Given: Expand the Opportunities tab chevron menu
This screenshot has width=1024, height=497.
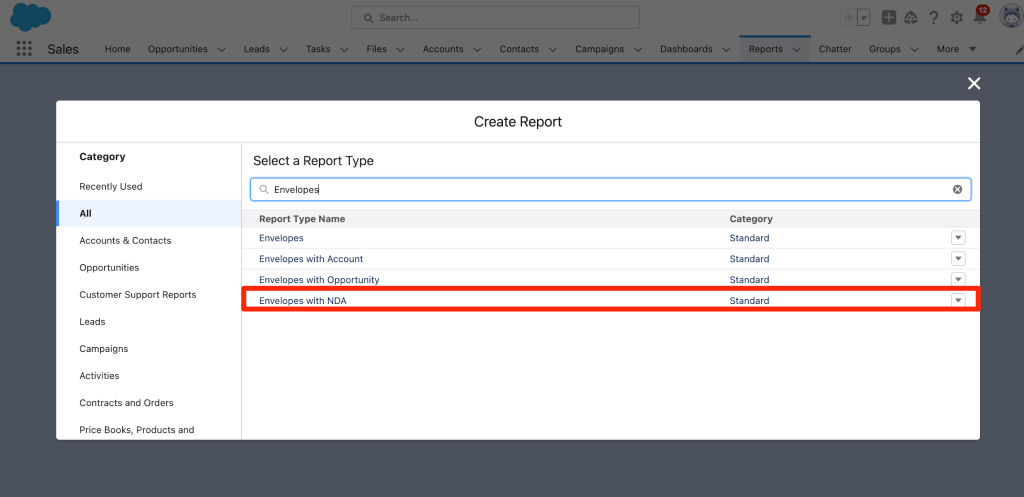Looking at the screenshot, I should [221, 49].
